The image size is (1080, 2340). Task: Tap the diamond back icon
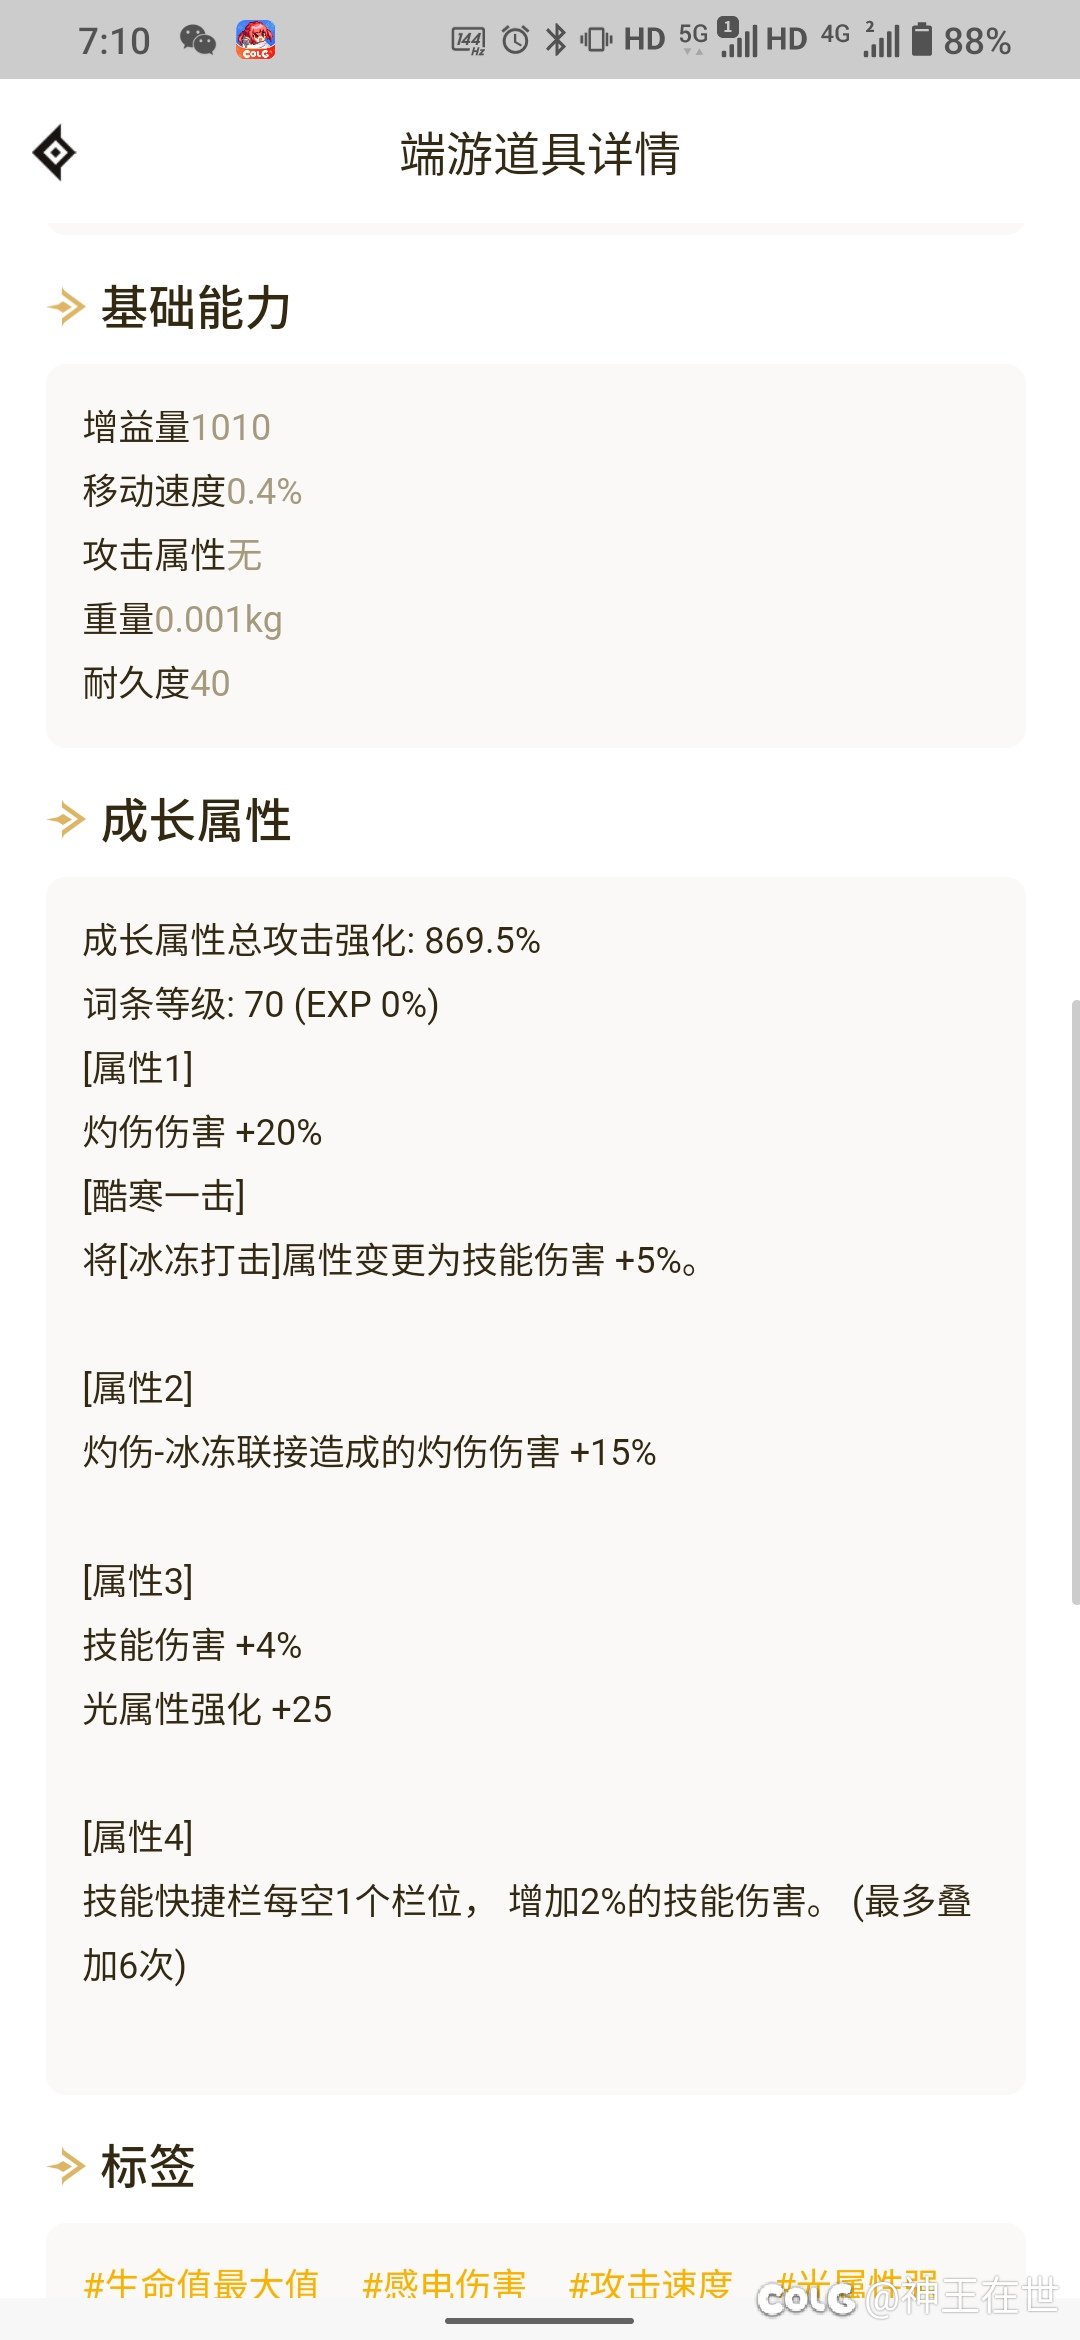pos(54,153)
